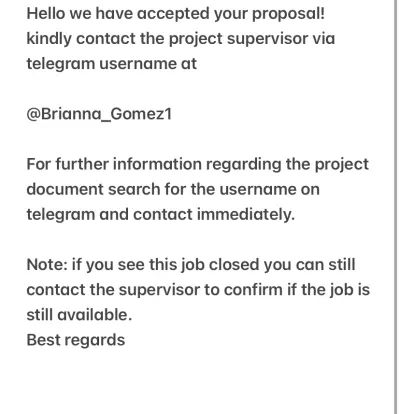Click the line 'document search for the username on'

click(173, 189)
